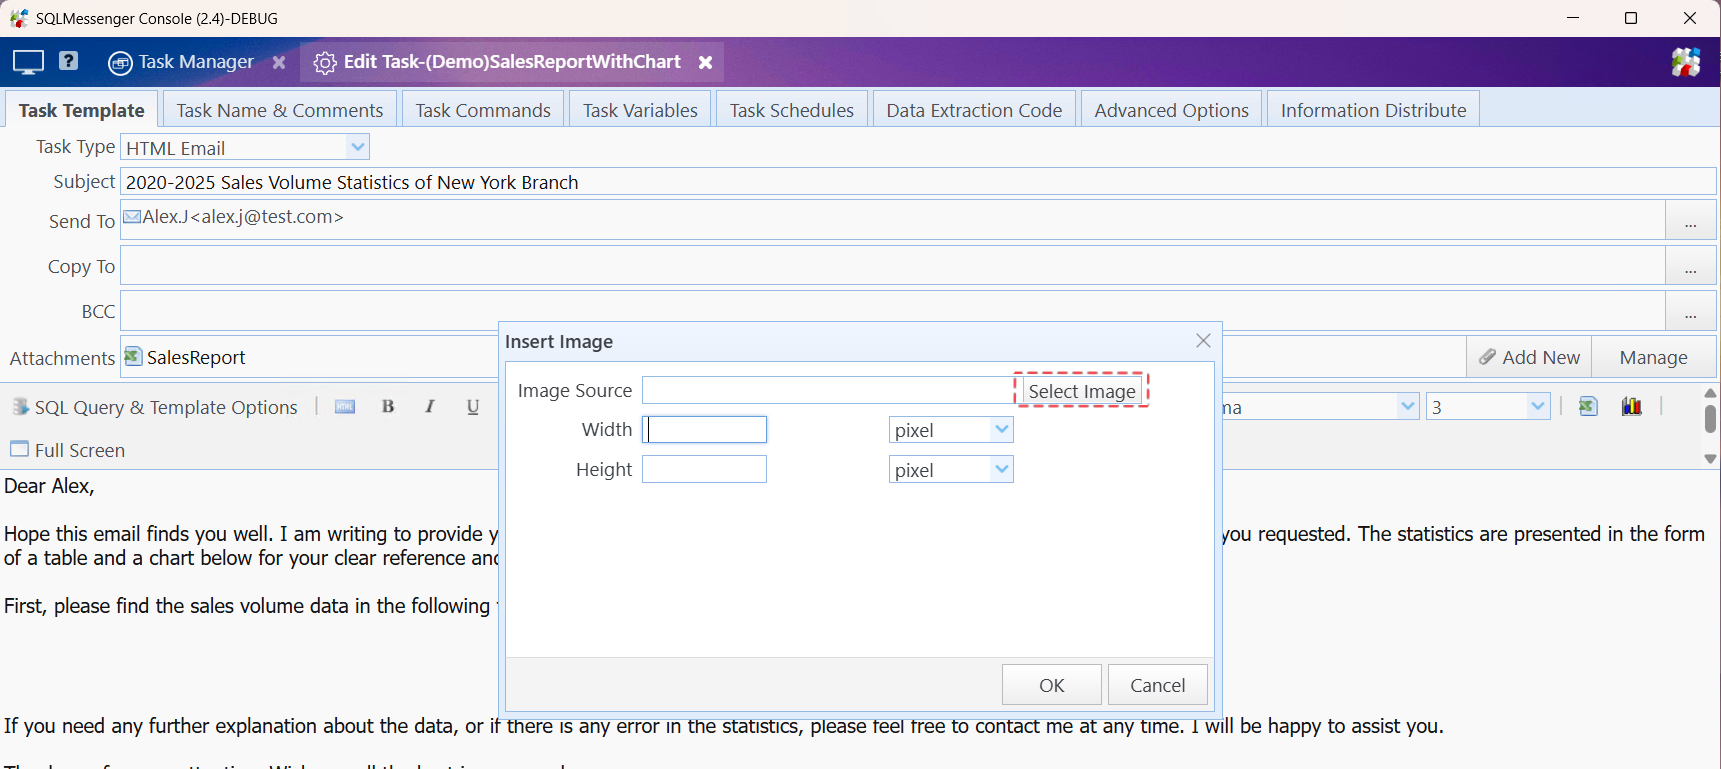Switch to the Task Schedules tab
1721x769 pixels.
[791, 110]
